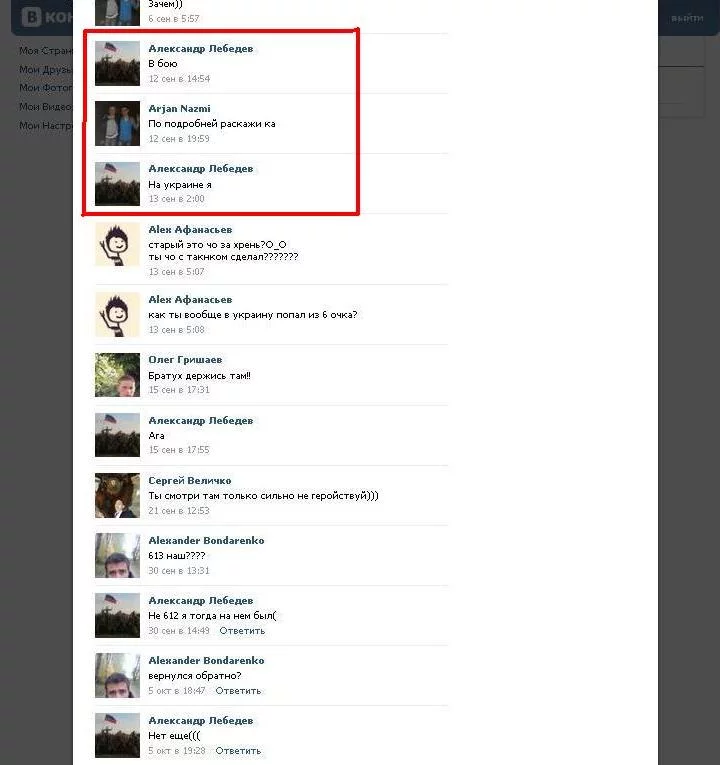Click Олег Гришаев name link
Viewport: 720px width, 765px height.
coord(185,360)
